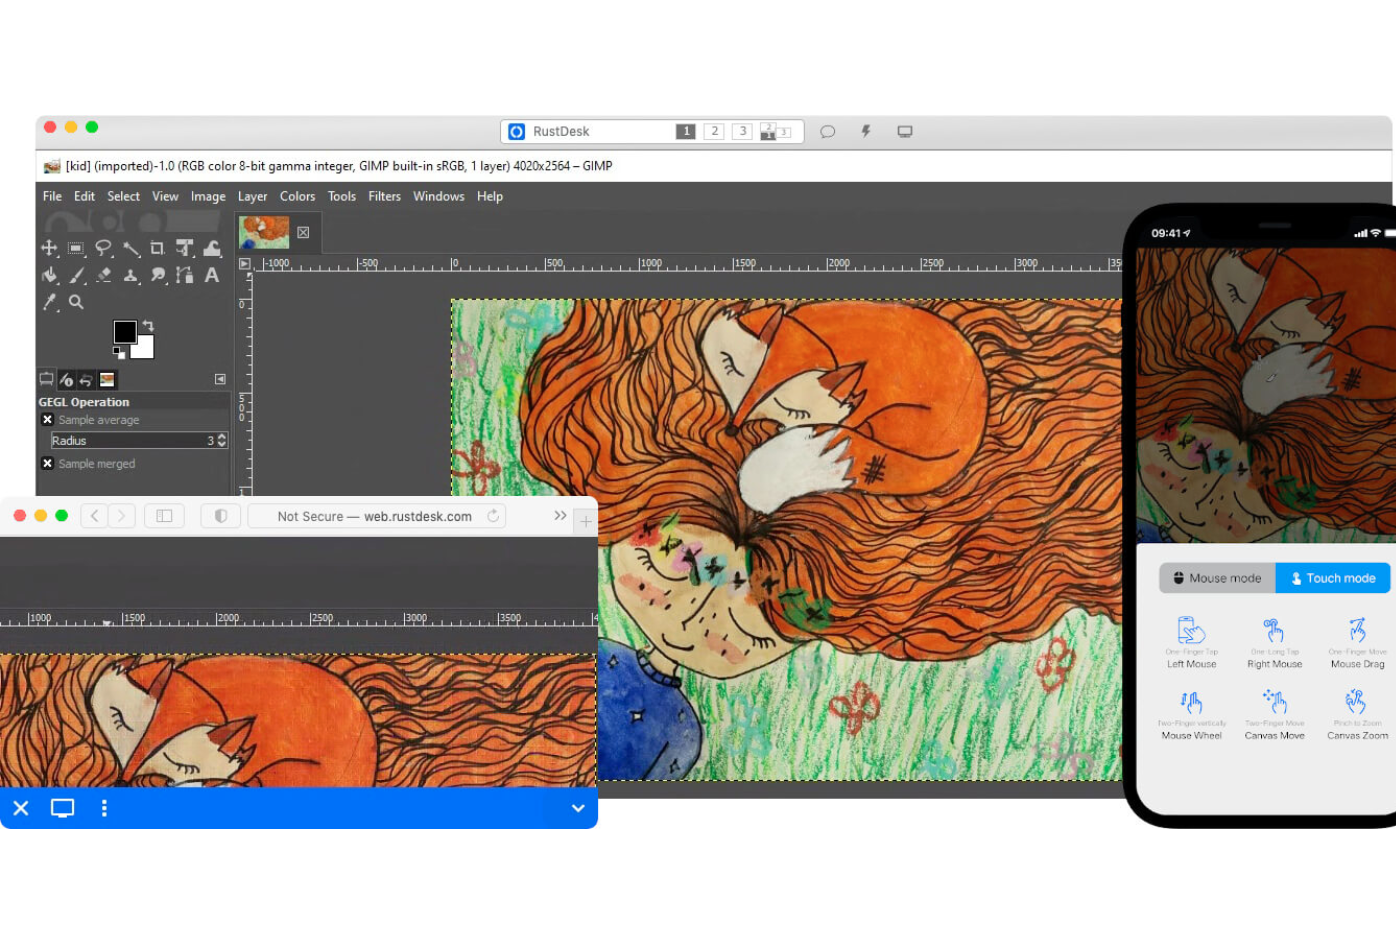This screenshot has height=926, width=1396.
Task: Switch to display 1 in RustDesk toolbar
Action: (x=686, y=132)
